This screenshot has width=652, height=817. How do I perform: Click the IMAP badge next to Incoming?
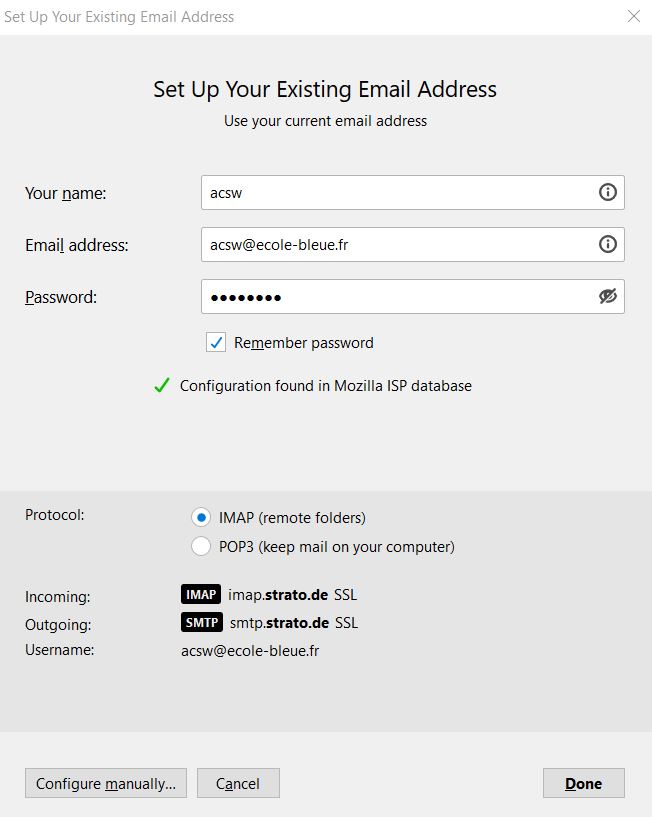(x=201, y=595)
